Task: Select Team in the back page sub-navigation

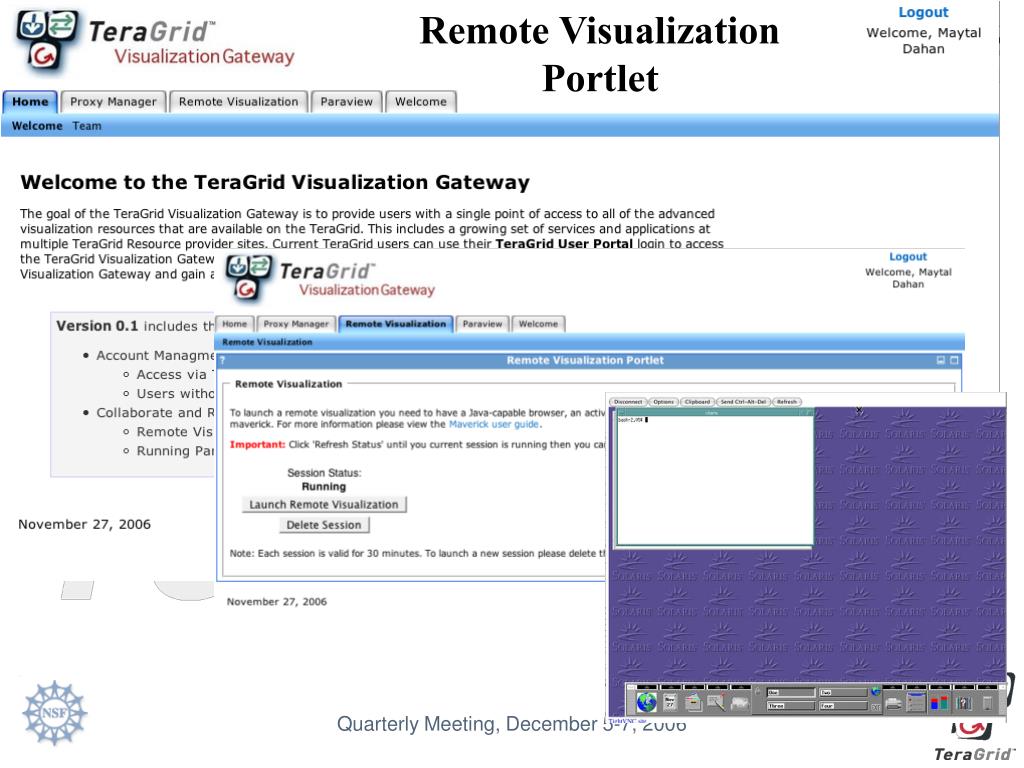Action: (x=87, y=126)
